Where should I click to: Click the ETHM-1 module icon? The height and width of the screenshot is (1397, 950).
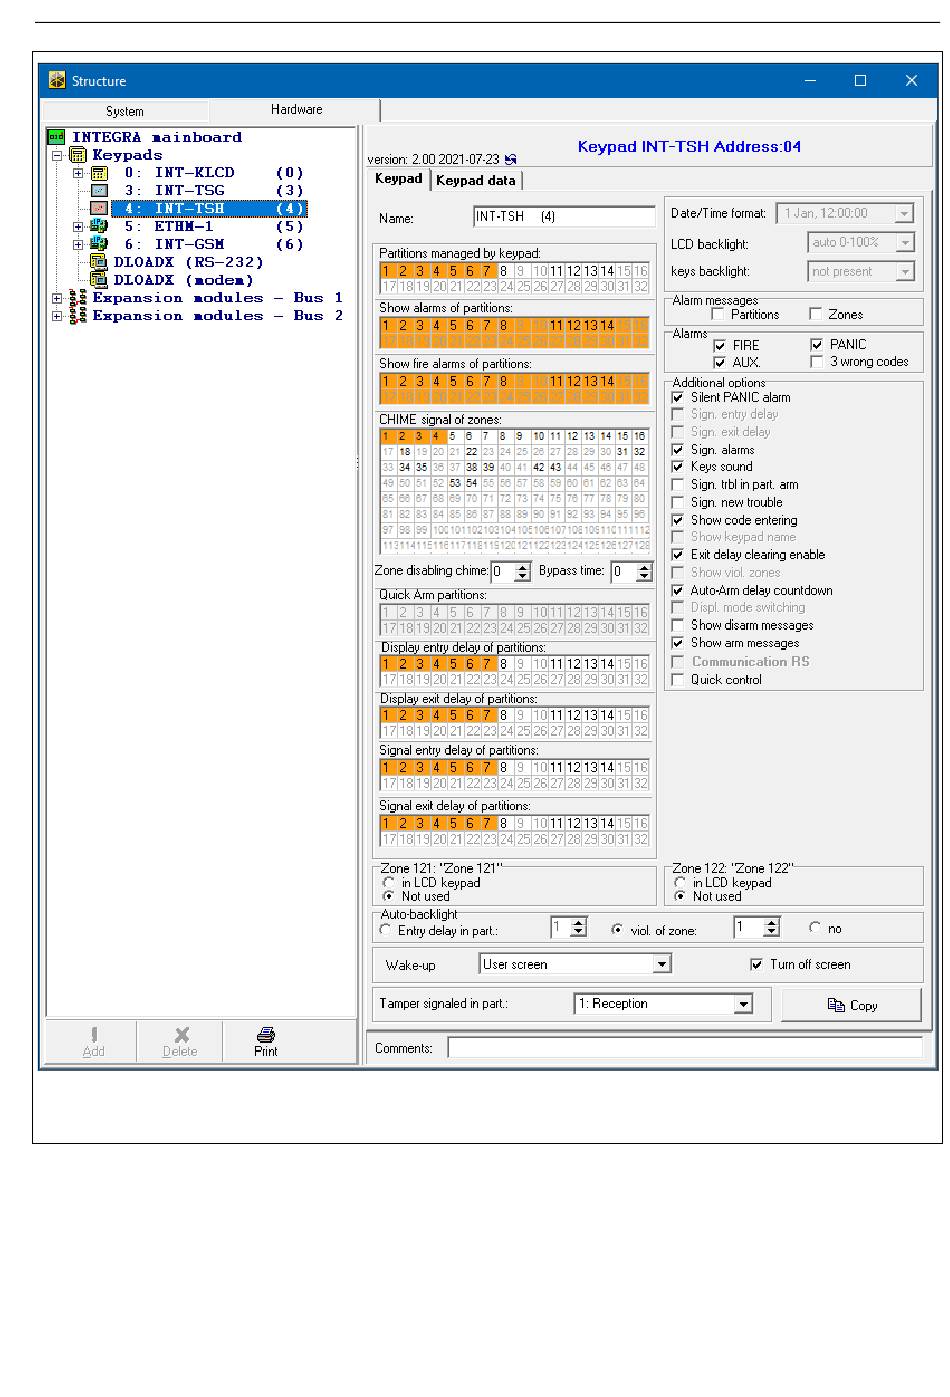click(x=99, y=227)
